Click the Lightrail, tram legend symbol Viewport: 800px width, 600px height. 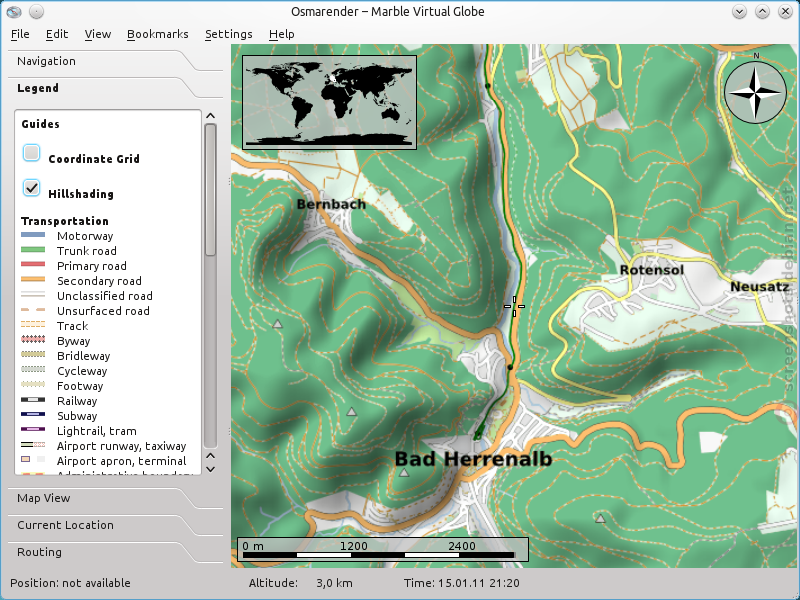[x=33, y=430]
